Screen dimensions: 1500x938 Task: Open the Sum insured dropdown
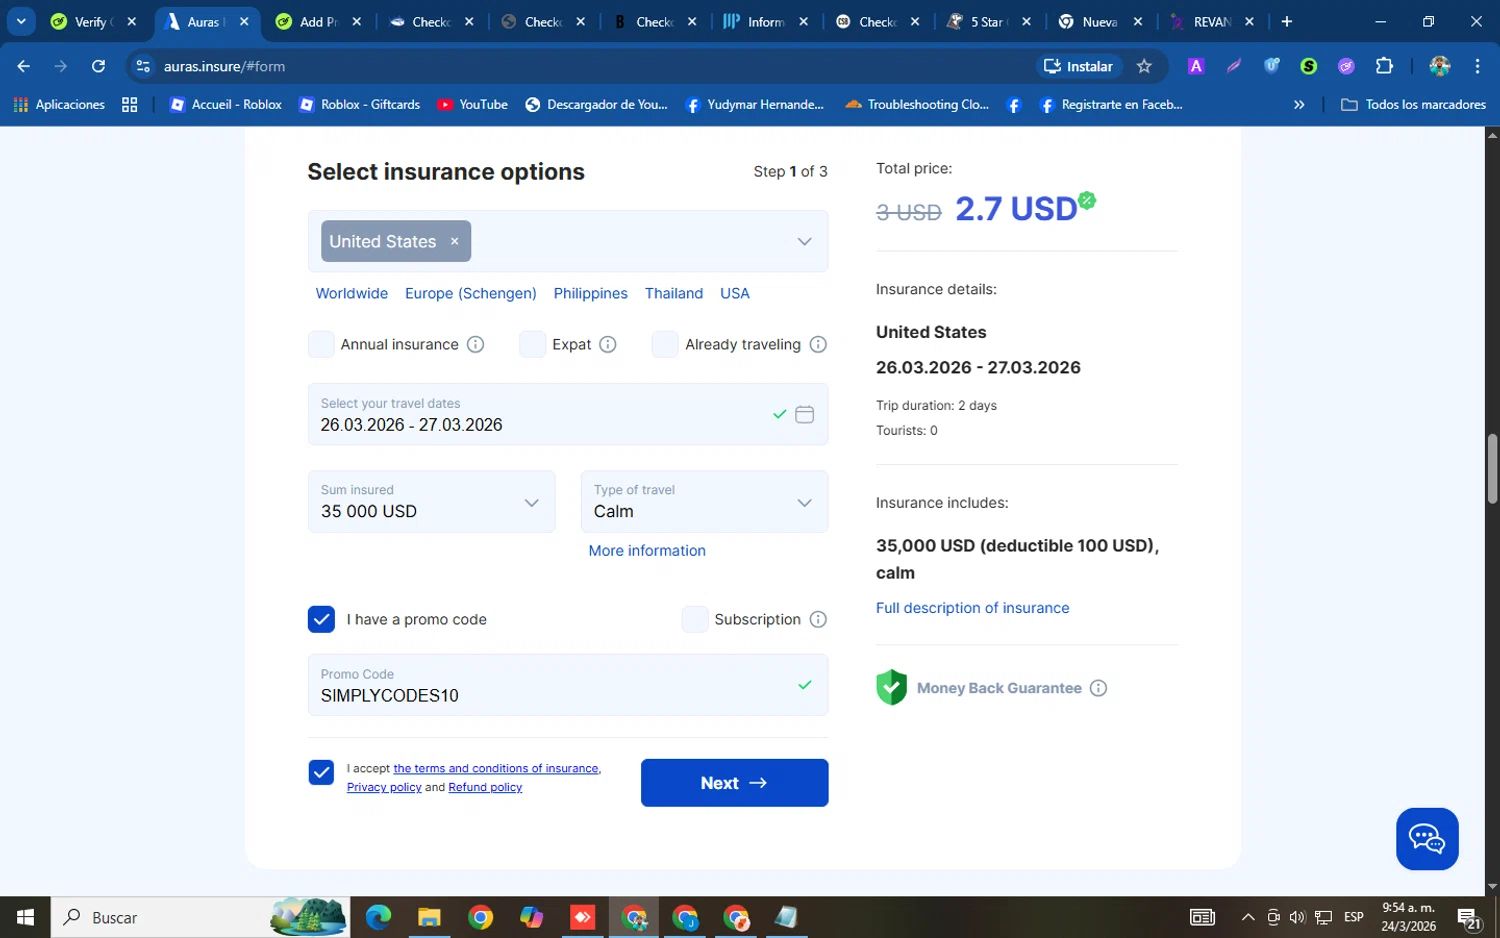pyautogui.click(x=431, y=501)
